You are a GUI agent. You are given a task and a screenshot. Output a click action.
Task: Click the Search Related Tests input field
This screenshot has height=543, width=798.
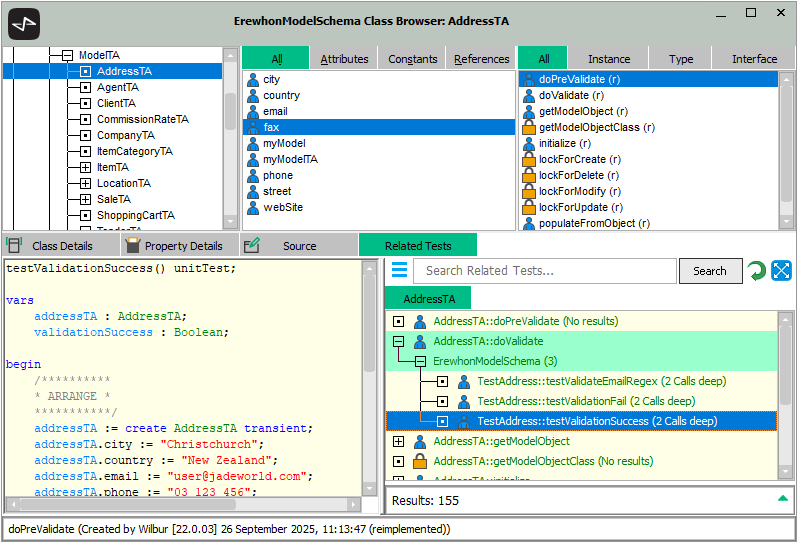[544, 271]
